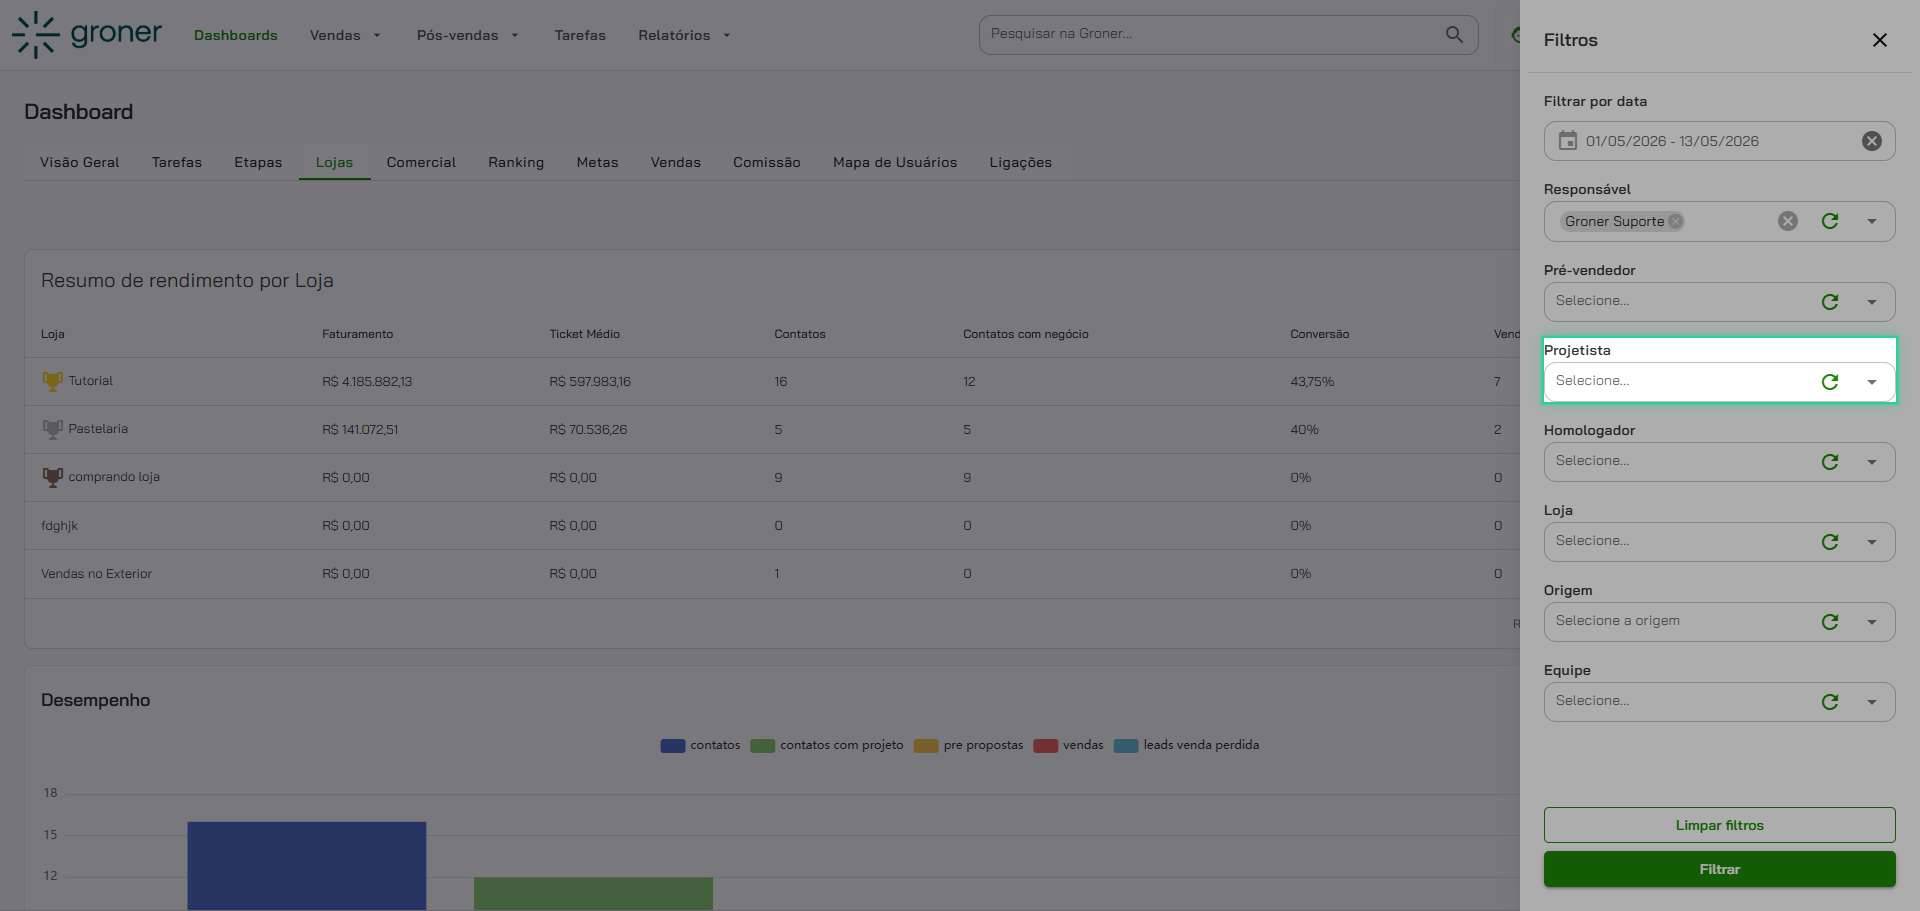Switch to the Visão Geral tab
This screenshot has width=1920, height=911.
79,162
